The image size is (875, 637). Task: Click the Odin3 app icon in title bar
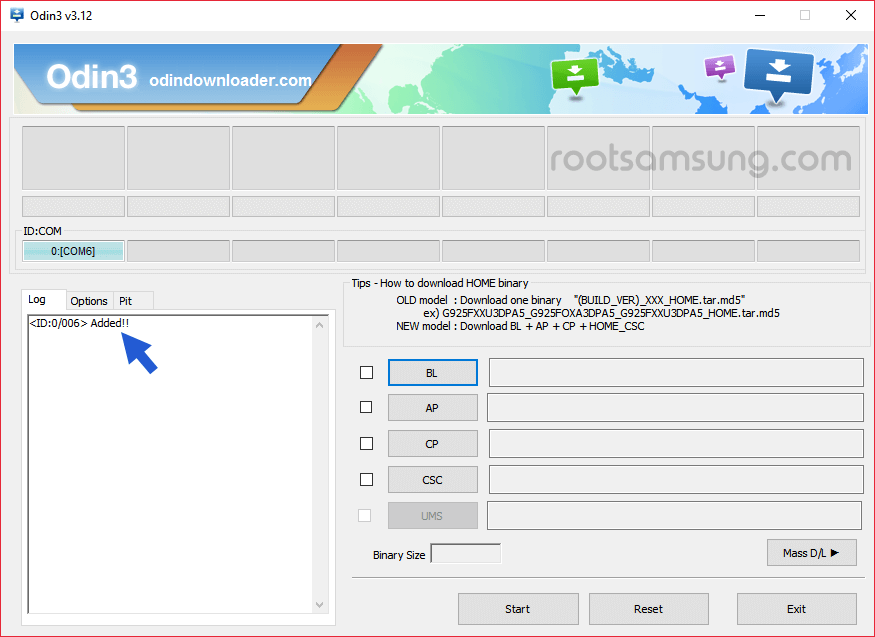tap(17, 15)
